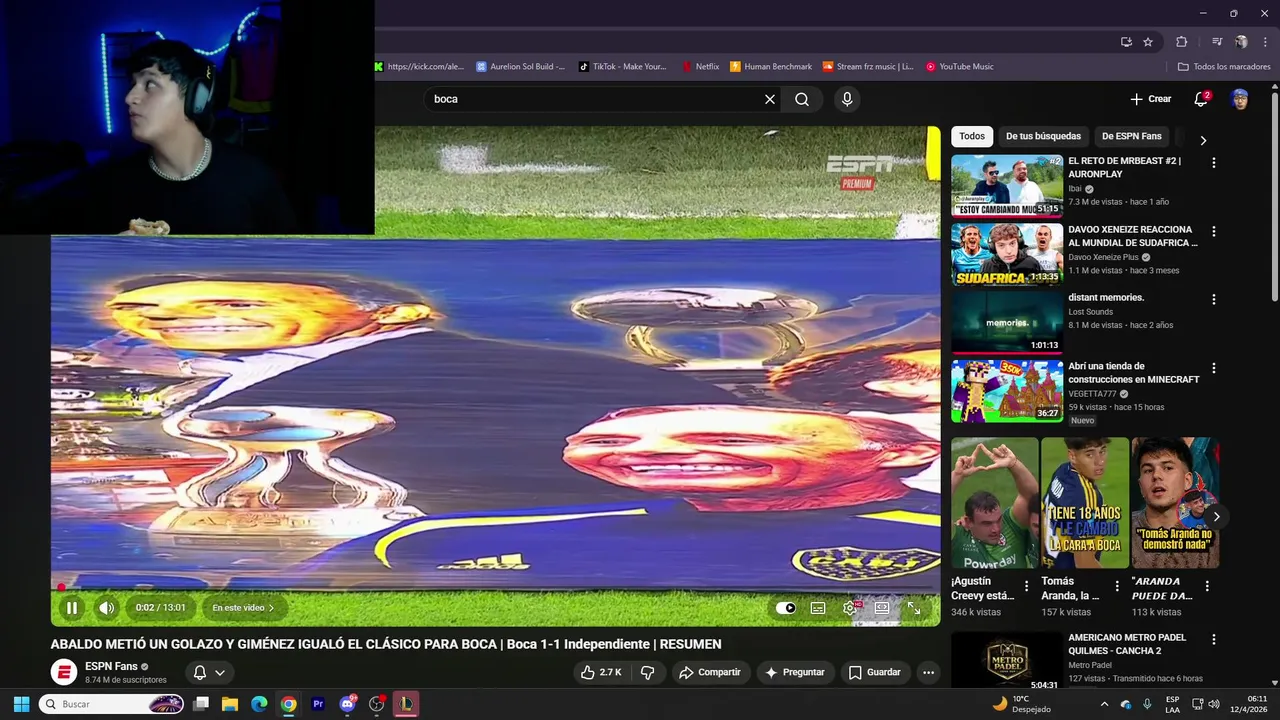The image size is (1280, 720).
Task: Open the Minecraft tienda video thumbnail
Action: click(x=1007, y=391)
